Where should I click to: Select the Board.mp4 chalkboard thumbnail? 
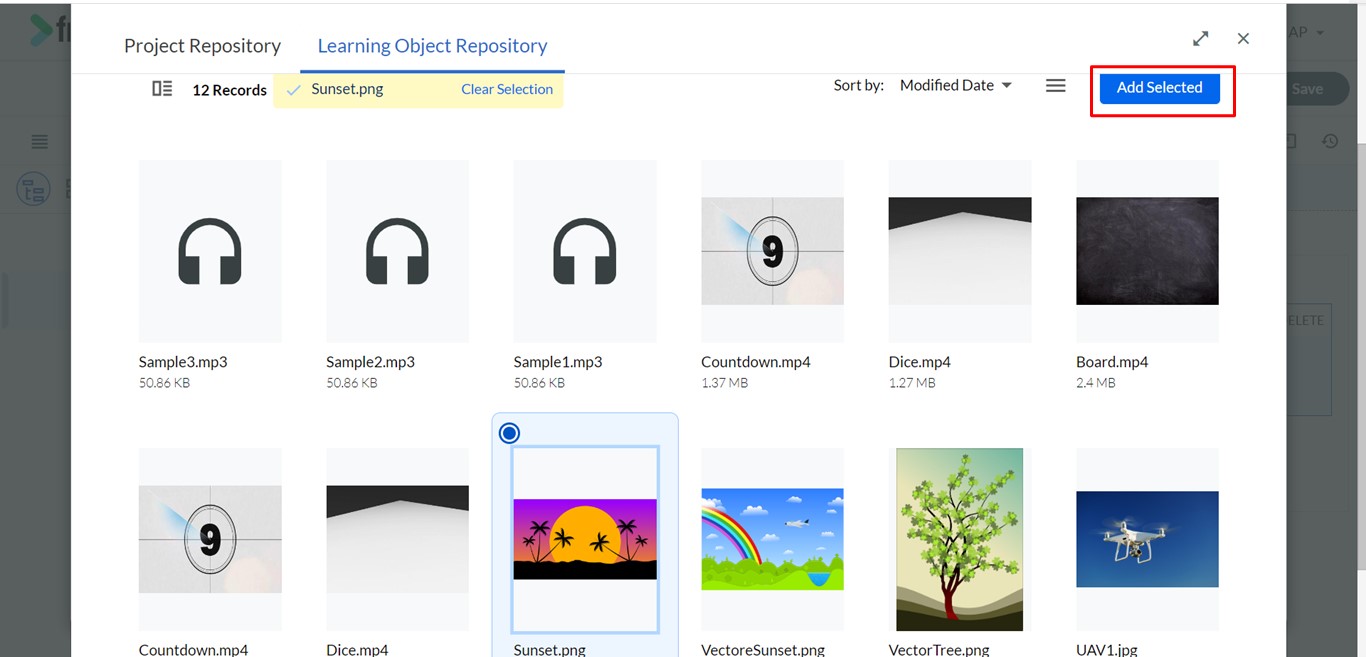(1147, 251)
